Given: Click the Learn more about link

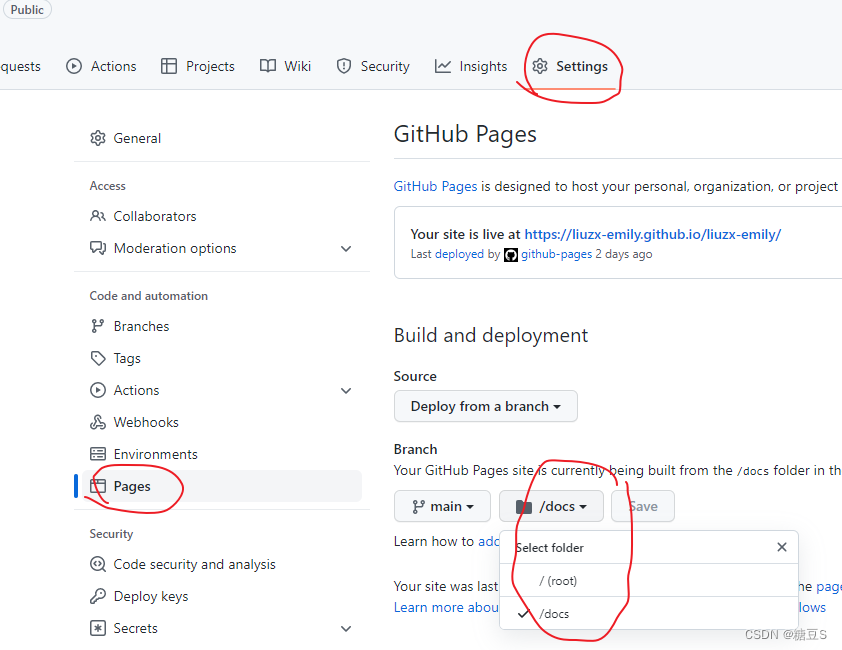Looking at the screenshot, I should 446,608.
